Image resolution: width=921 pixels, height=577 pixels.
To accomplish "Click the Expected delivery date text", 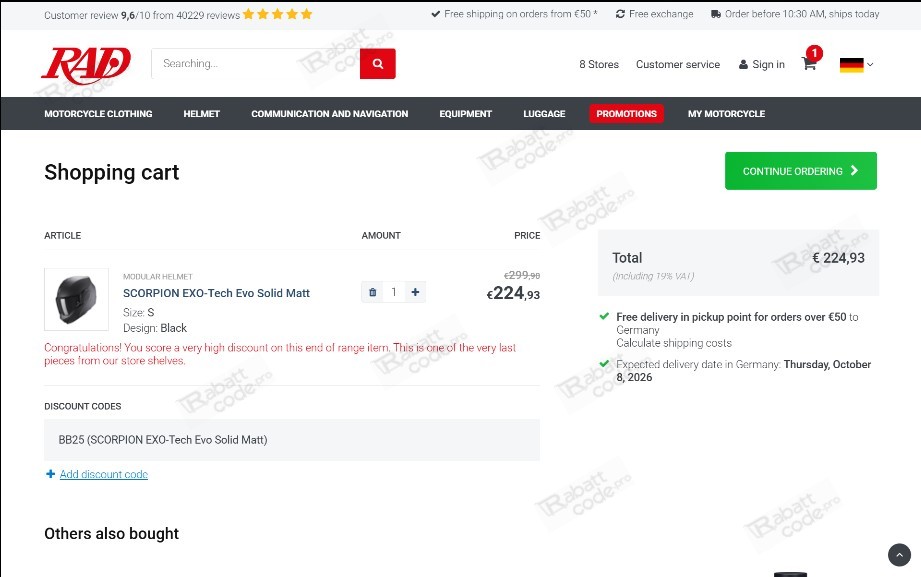I will 744,371.
